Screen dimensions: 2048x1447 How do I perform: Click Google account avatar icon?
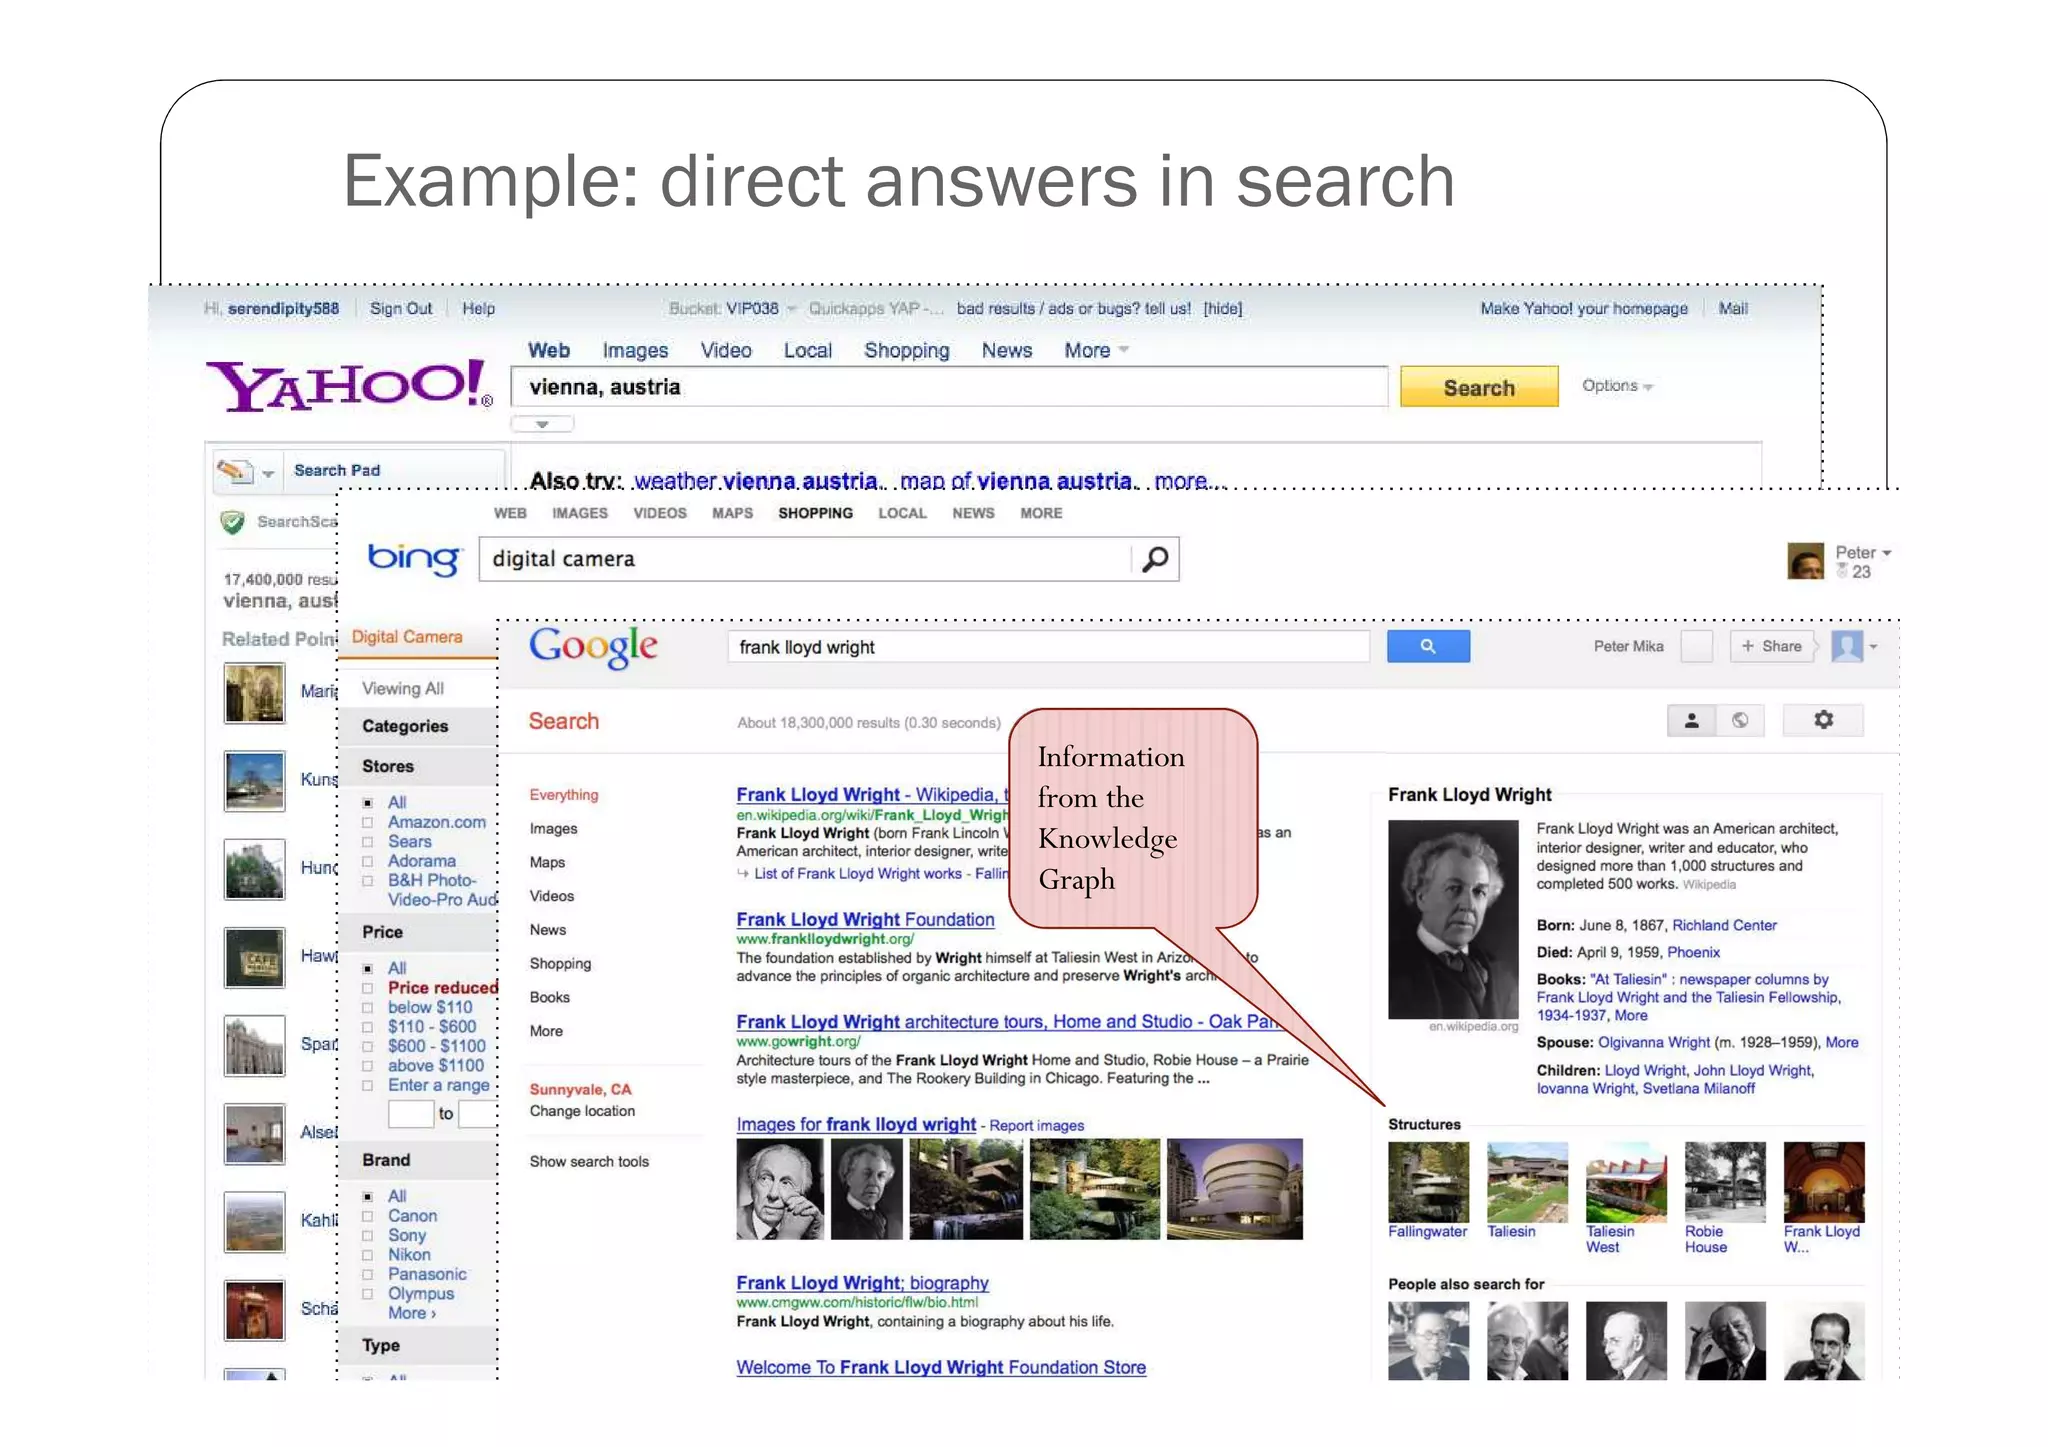coord(1847,646)
